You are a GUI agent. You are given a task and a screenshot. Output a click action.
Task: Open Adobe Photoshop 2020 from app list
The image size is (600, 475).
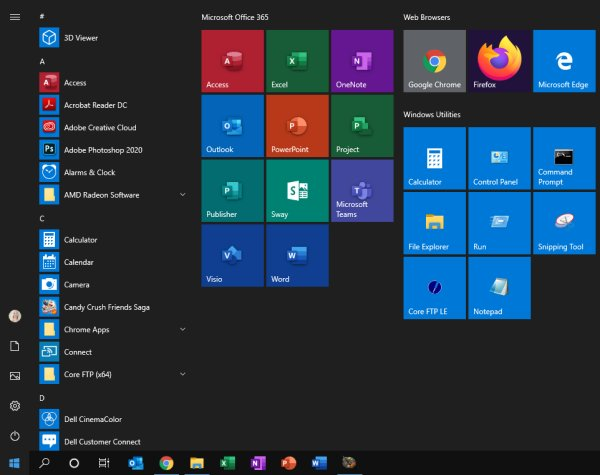[115, 150]
